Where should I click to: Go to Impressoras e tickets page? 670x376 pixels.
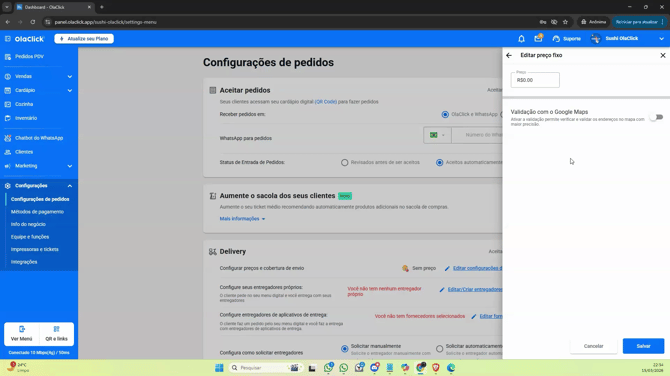(35, 250)
